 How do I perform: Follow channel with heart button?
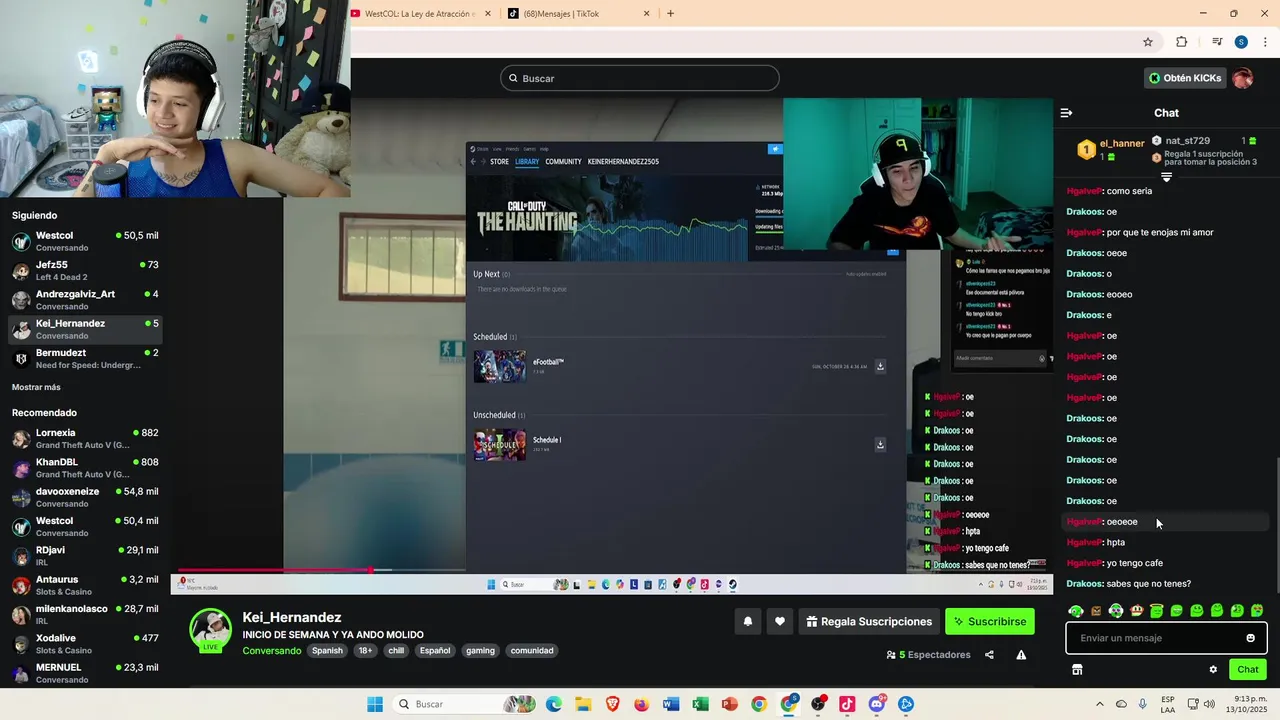tap(780, 621)
